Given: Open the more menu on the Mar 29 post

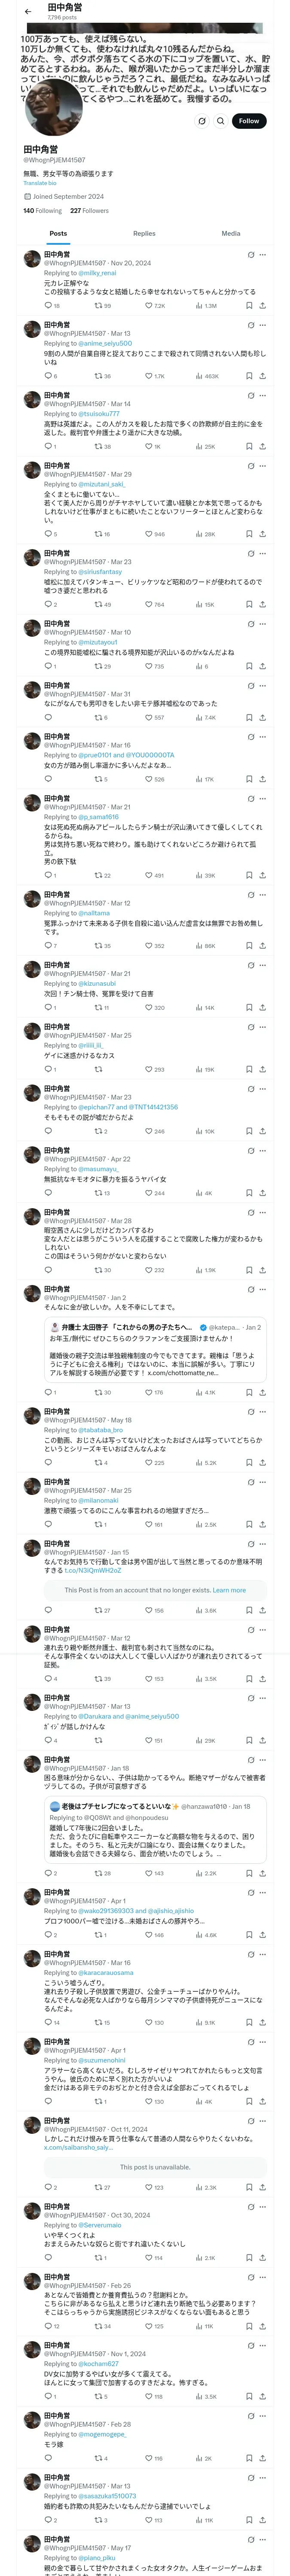Looking at the screenshot, I should (x=263, y=465).
